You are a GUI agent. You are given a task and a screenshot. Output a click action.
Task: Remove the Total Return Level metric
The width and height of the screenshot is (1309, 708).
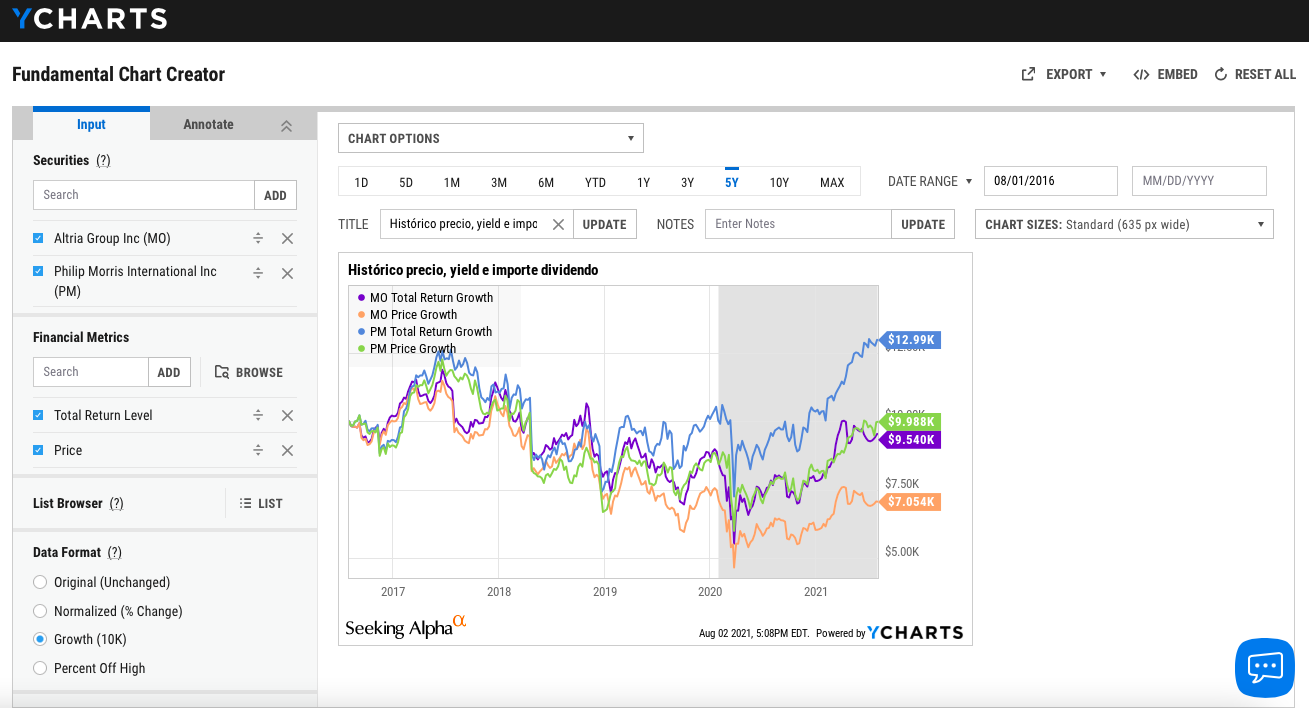[287, 416]
